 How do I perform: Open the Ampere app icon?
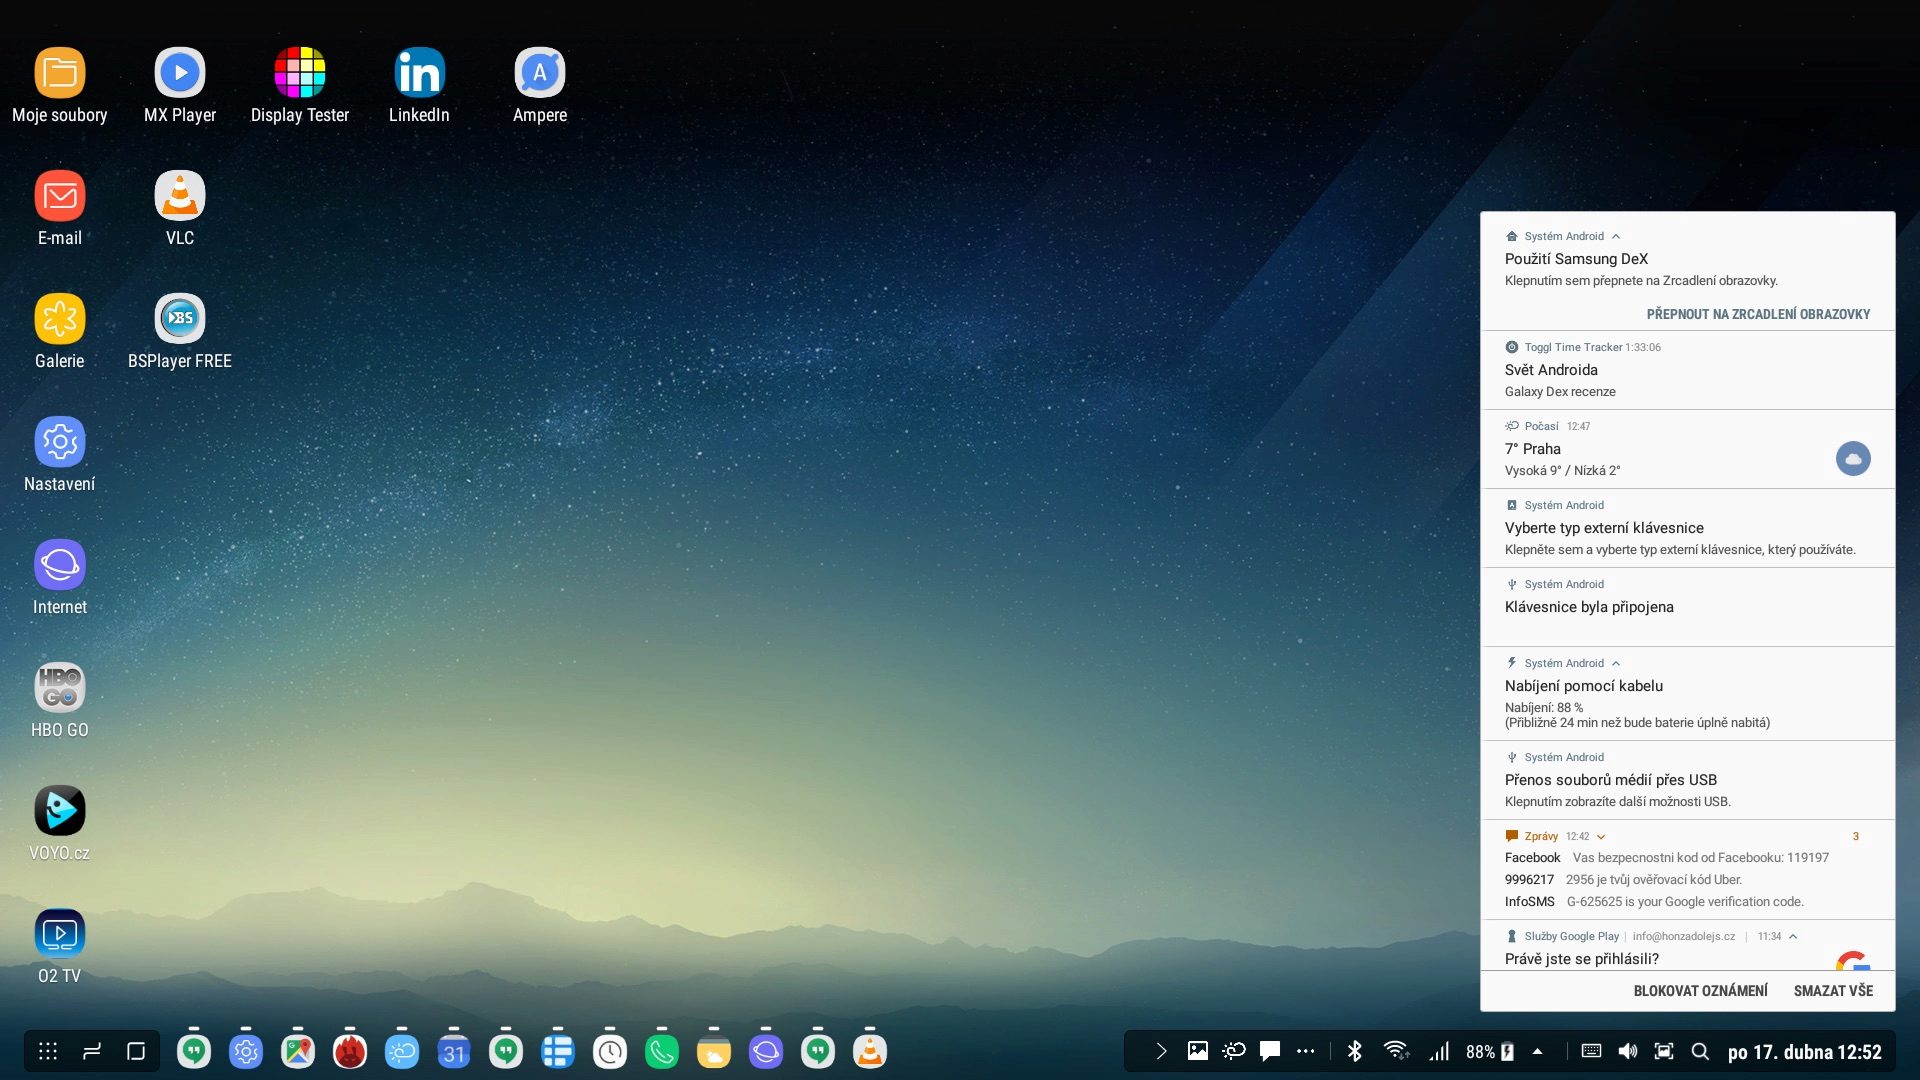(540, 73)
